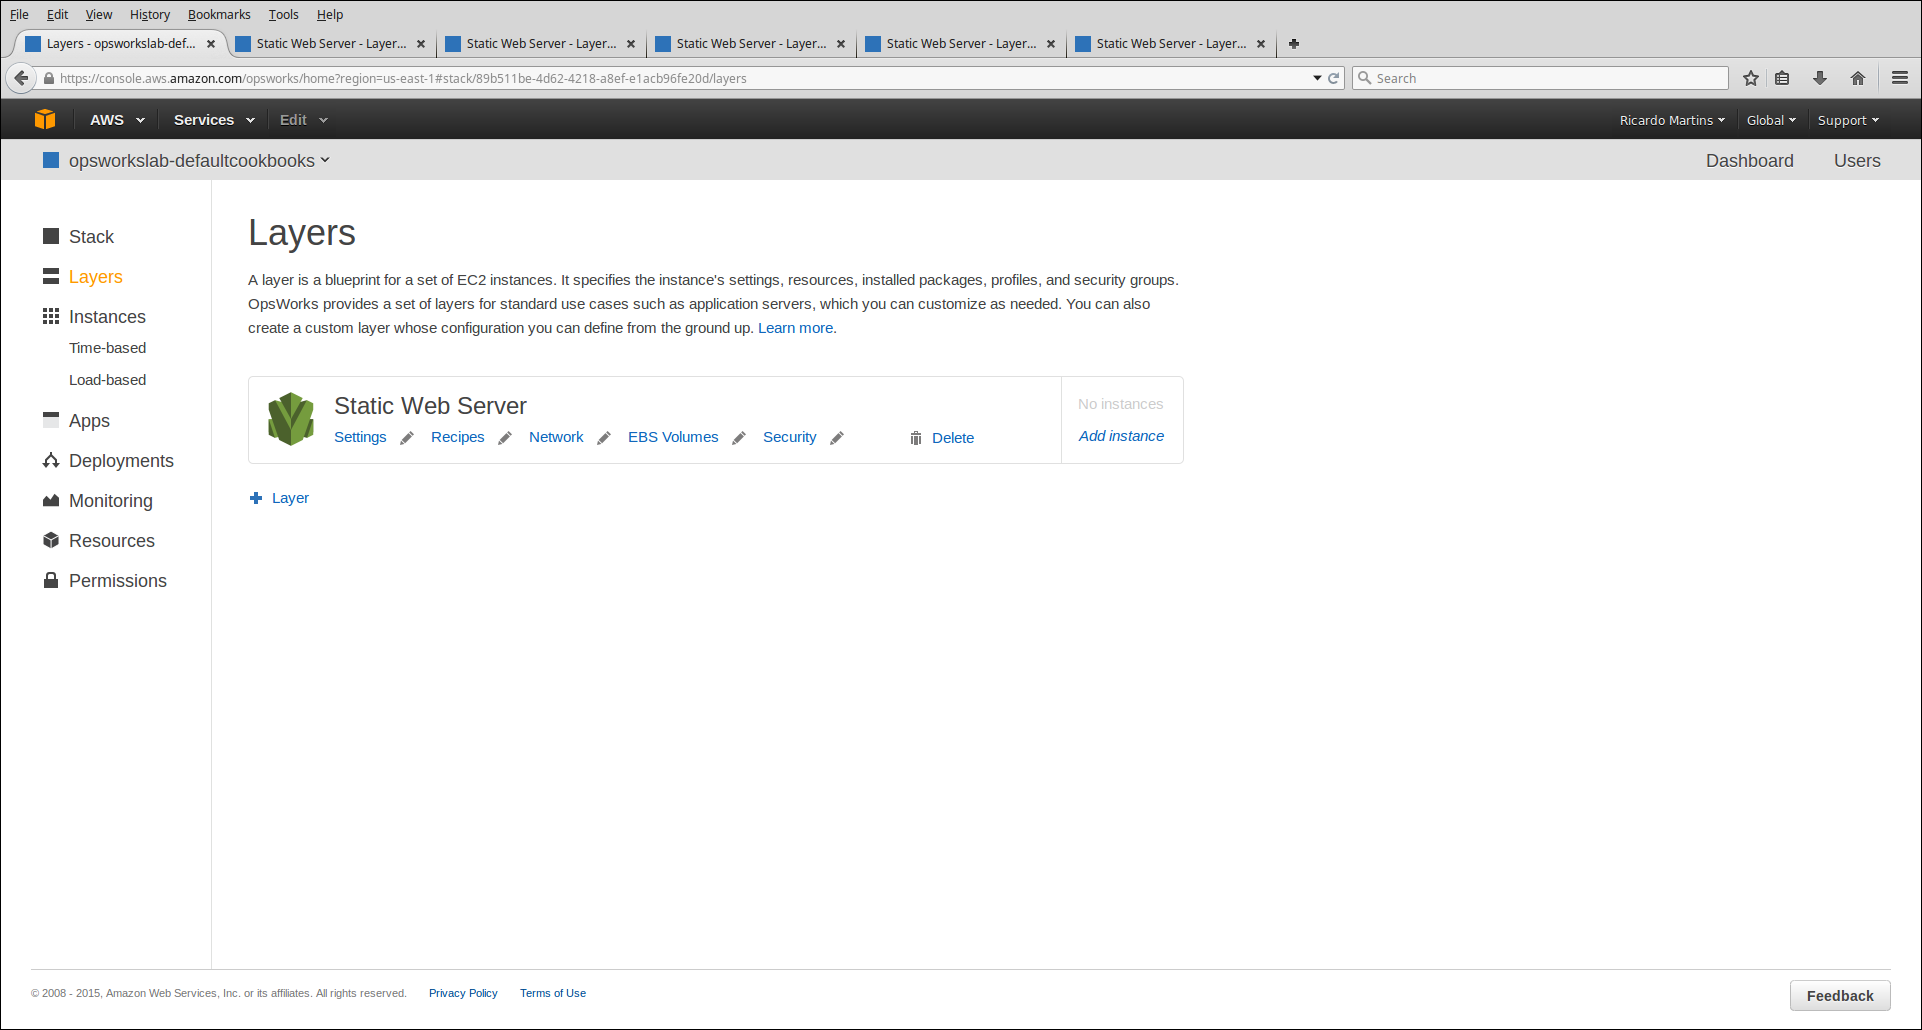Image resolution: width=1922 pixels, height=1030 pixels.
Task: Expand the Ricardo Martins account menu
Action: click(x=1671, y=120)
